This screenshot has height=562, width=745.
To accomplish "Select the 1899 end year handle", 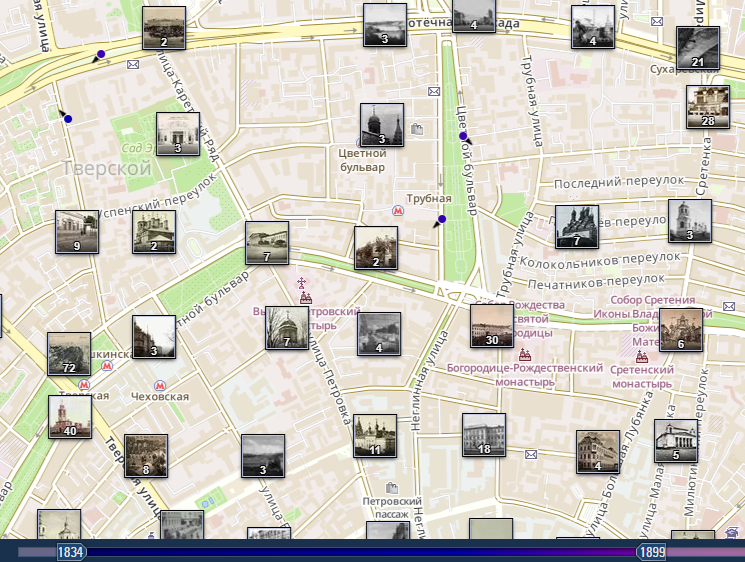I will tap(651, 552).
